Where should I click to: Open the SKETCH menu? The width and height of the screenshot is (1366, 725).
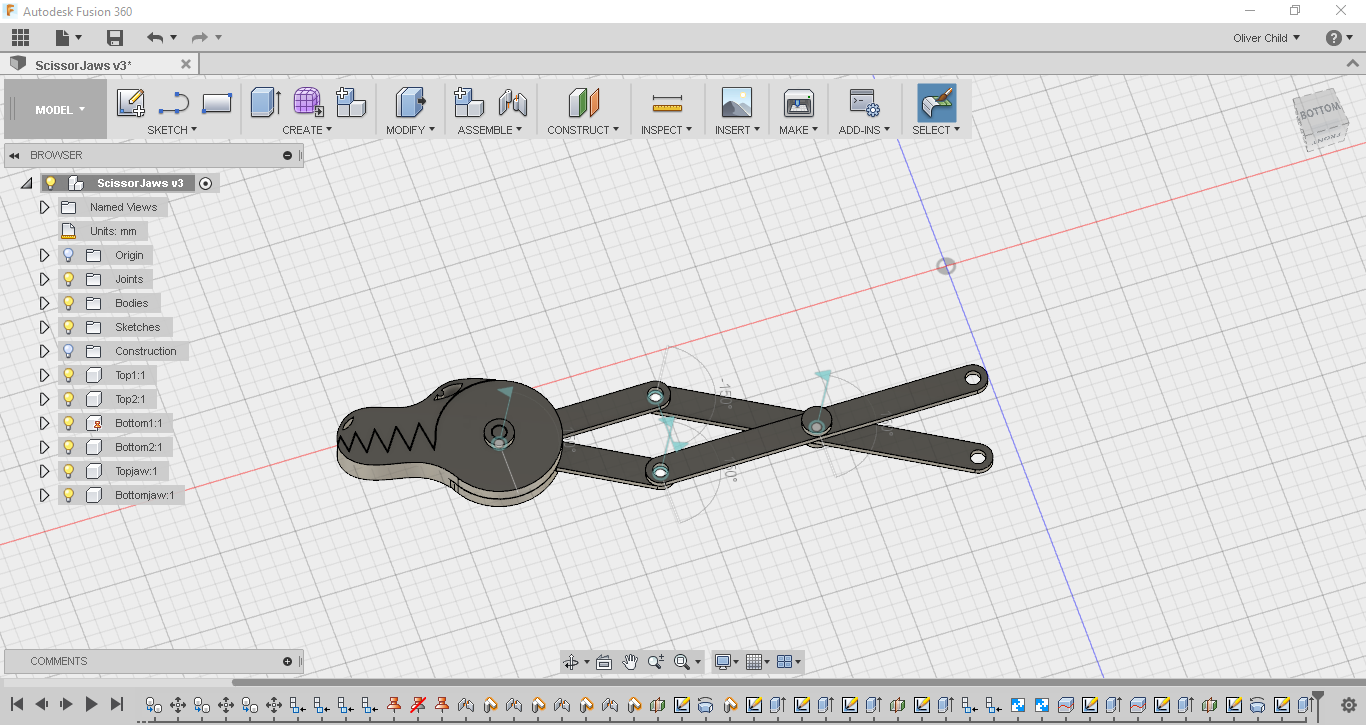click(x=172, y=130)
